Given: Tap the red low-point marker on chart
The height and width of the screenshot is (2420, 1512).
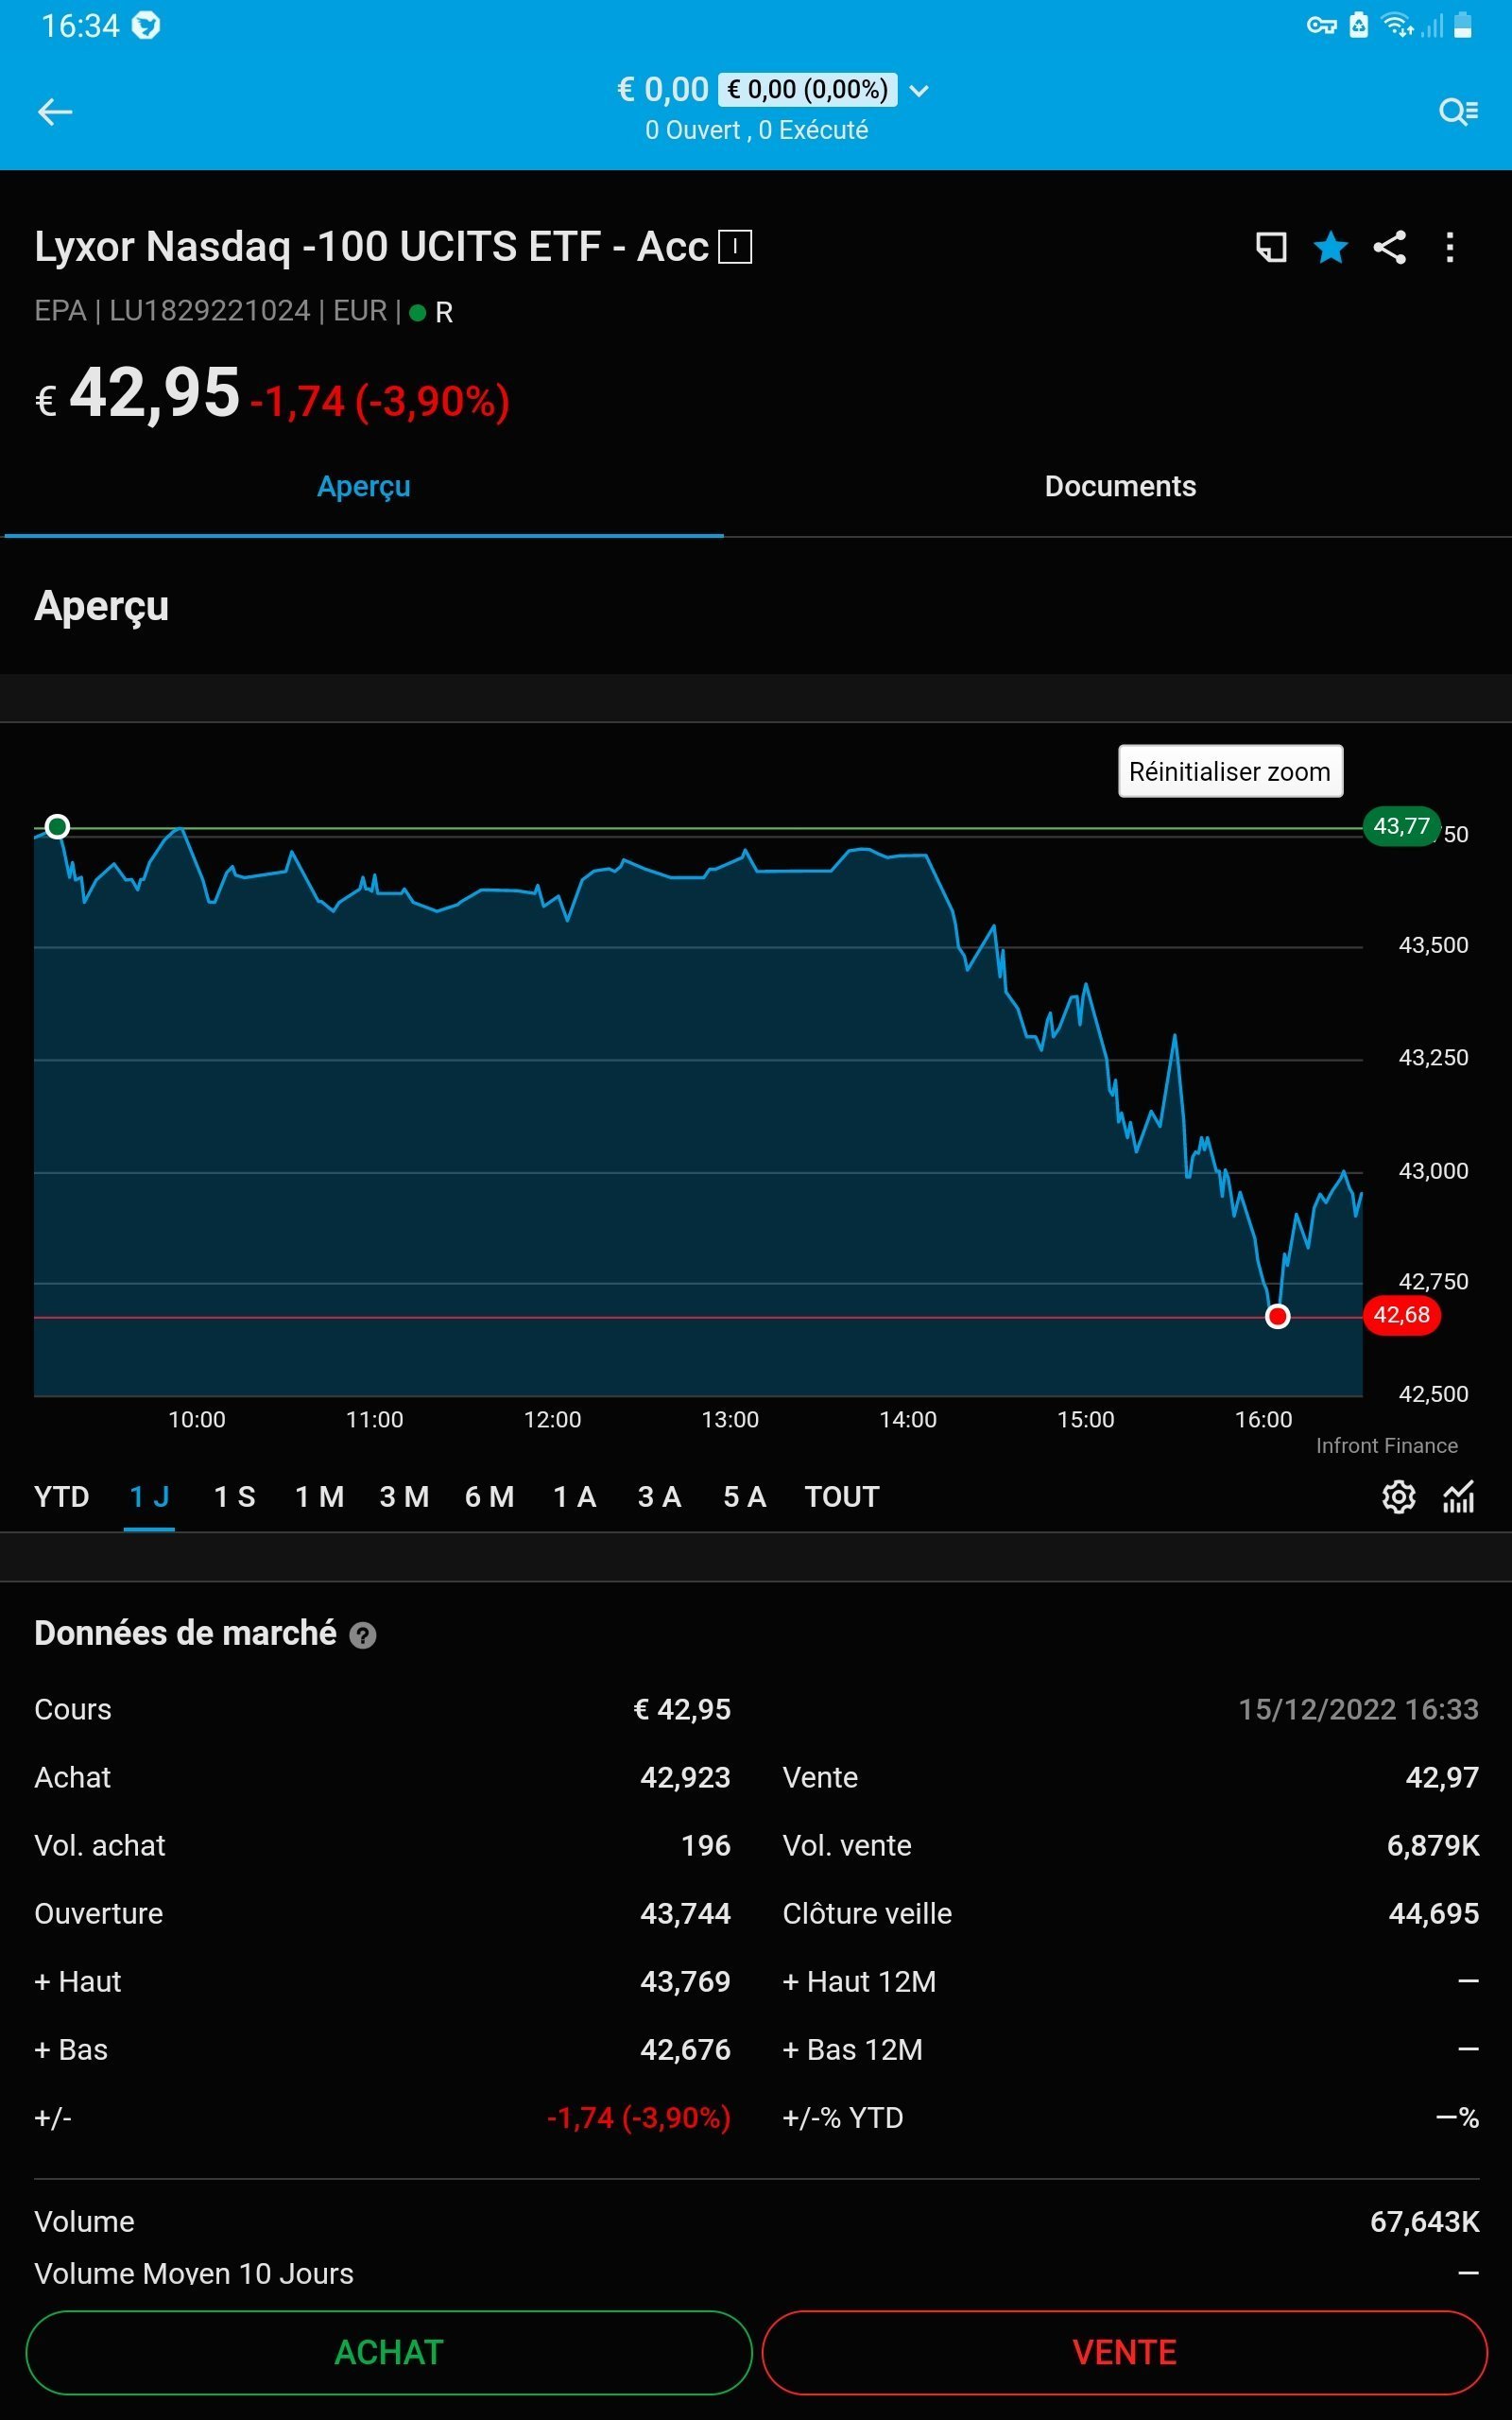Looking at the screenshot, I should pos(1277,1317).
